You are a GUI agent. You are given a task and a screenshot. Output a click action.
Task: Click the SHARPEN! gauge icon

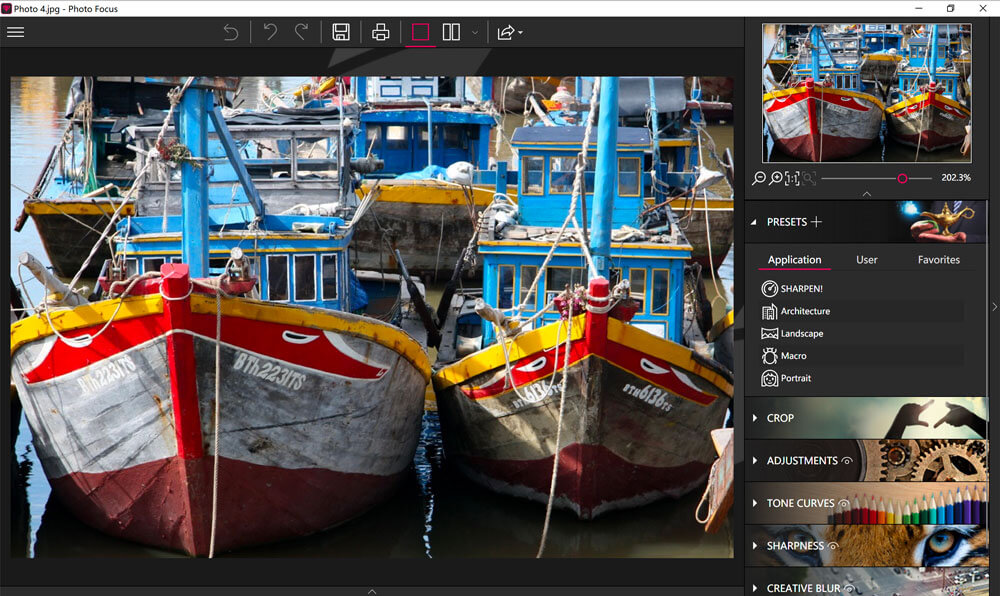(769, 288)
